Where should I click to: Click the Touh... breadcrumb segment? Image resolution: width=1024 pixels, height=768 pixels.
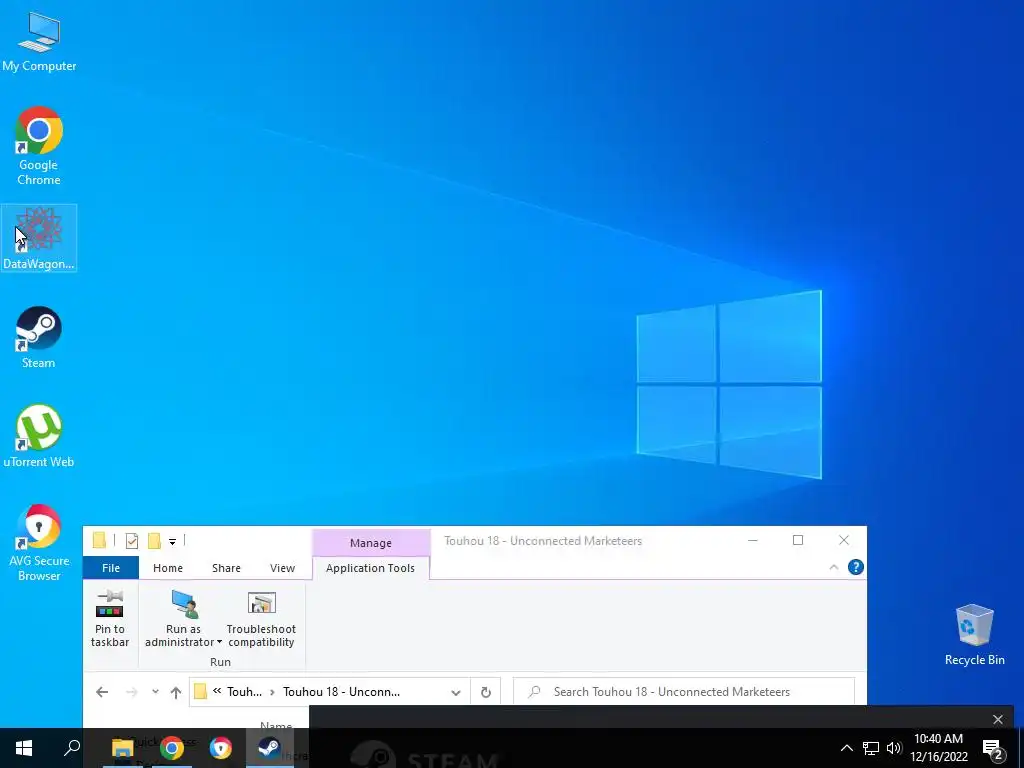(x=244, y=692)
